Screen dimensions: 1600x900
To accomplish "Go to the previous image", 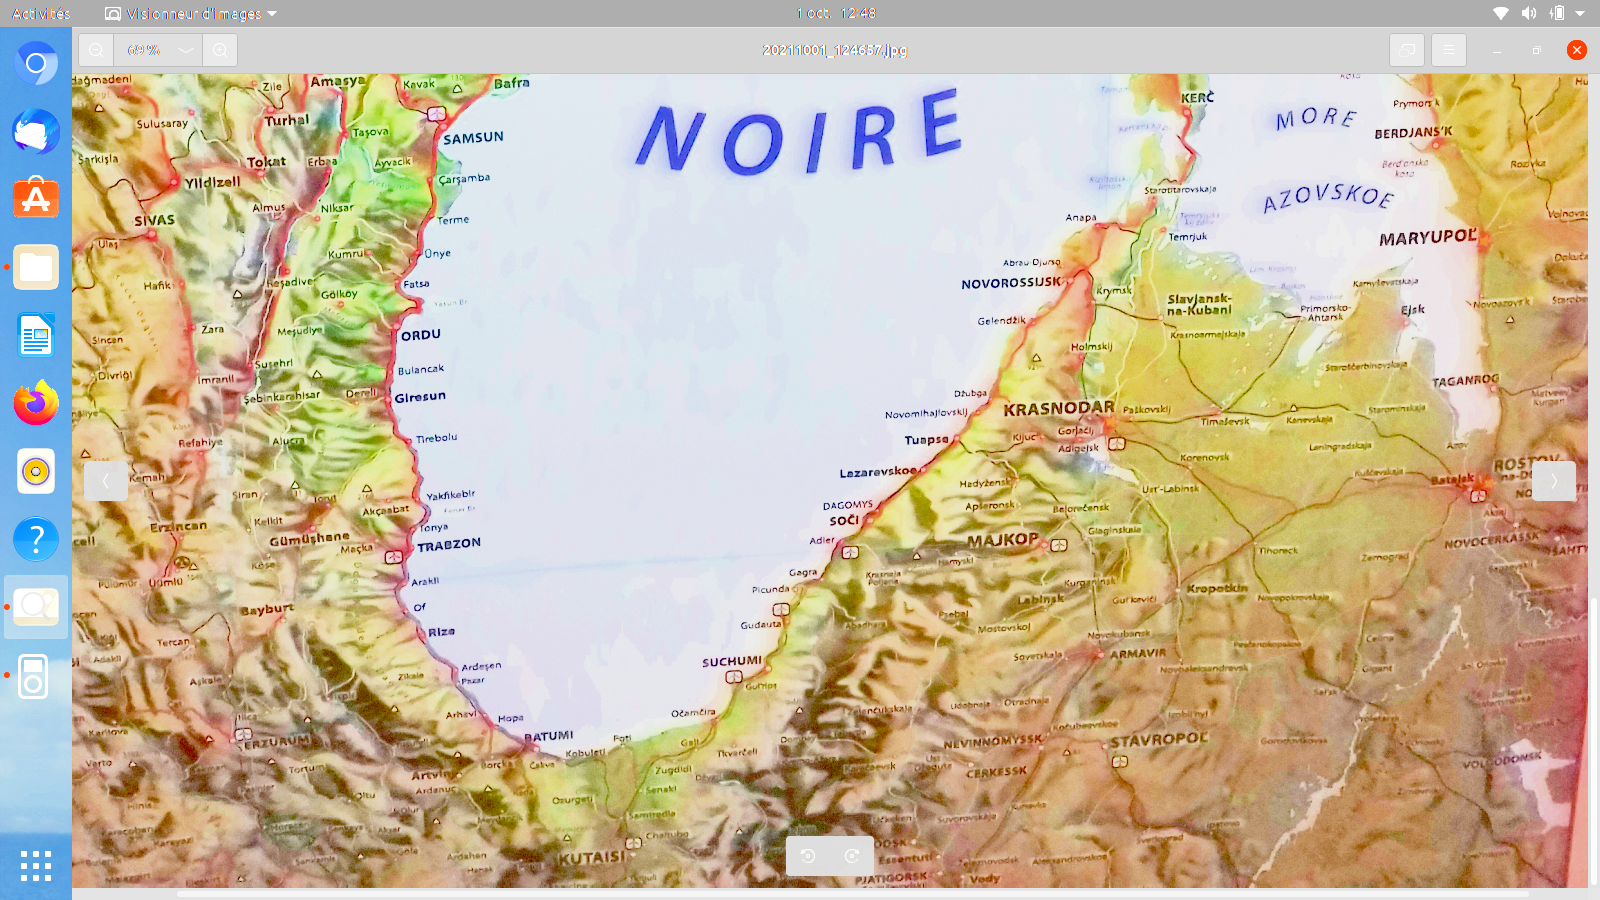I will [x=105, y=481].
